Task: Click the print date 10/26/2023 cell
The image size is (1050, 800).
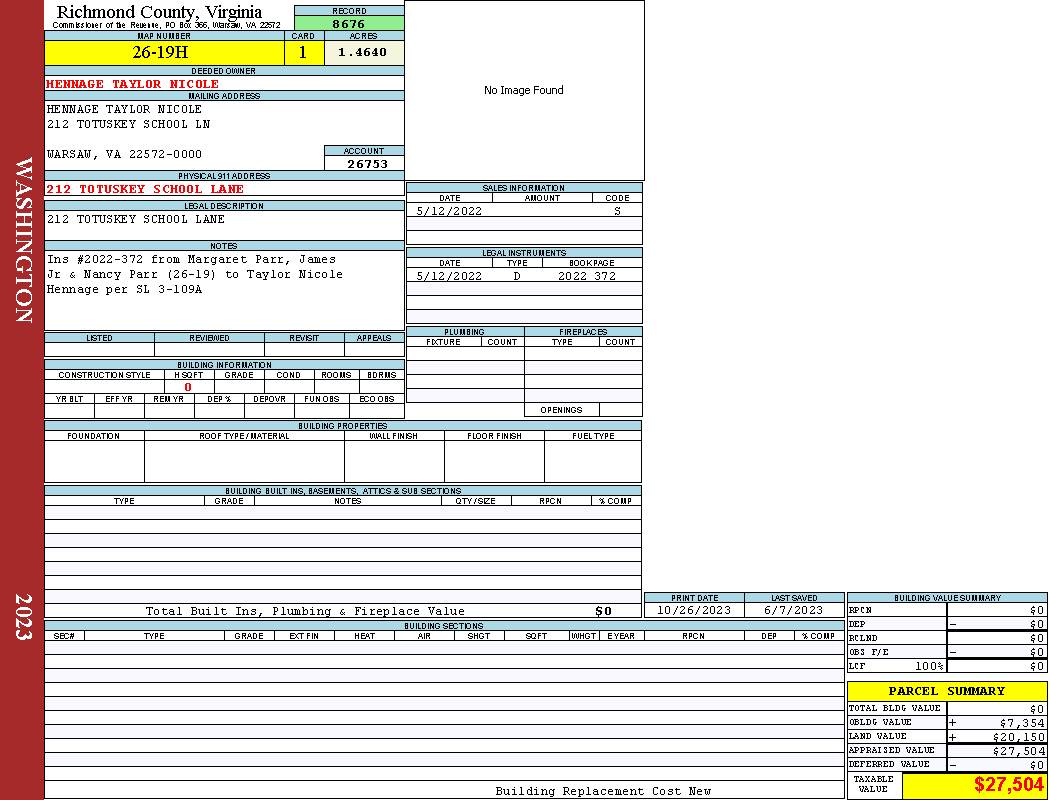Action: tap(693, 610)
